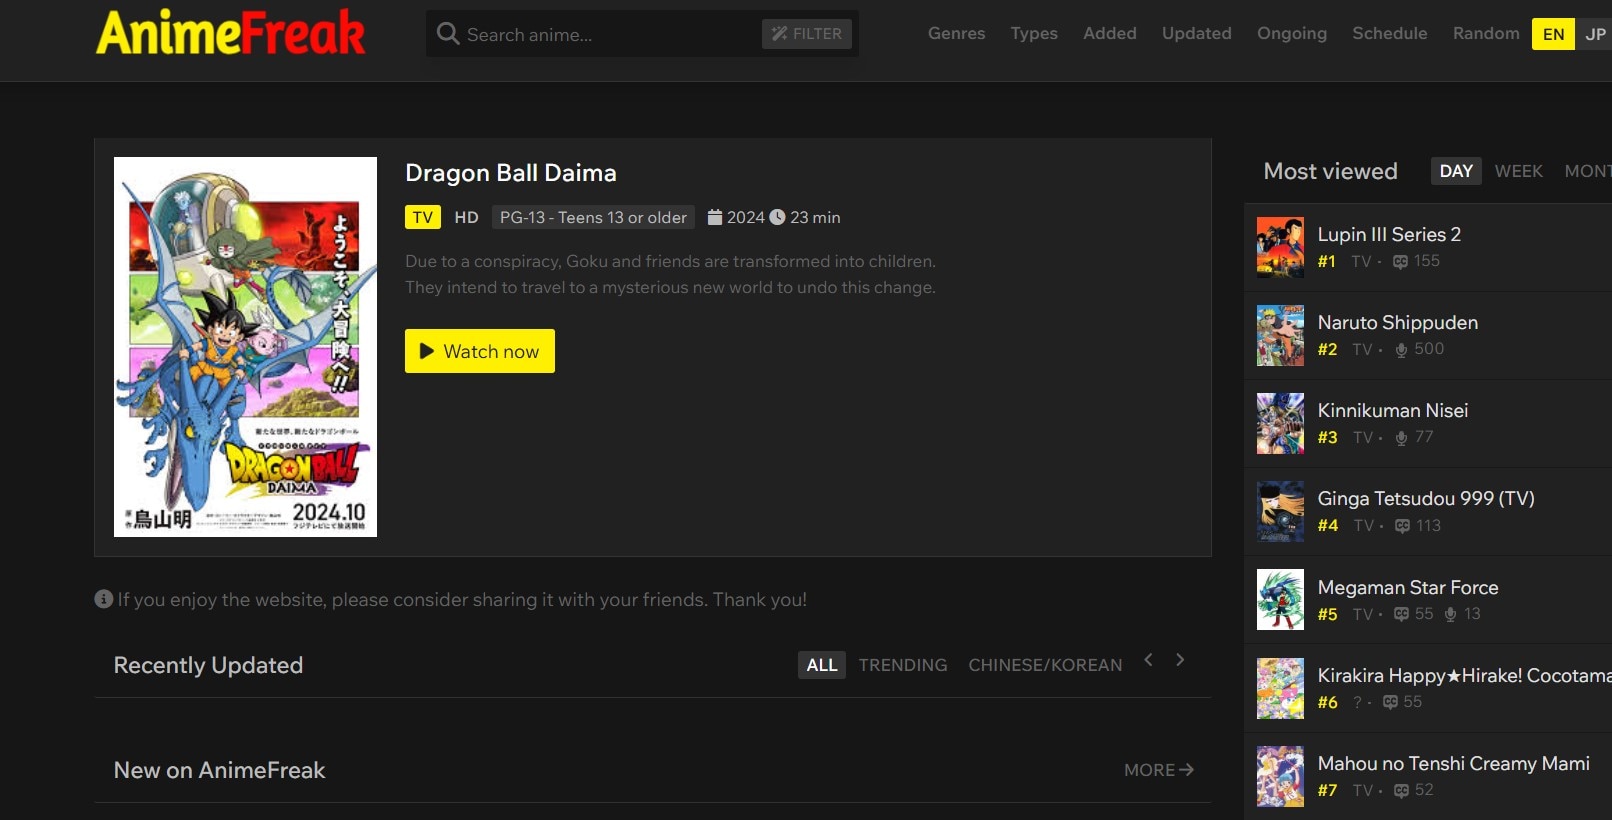Select the ALL tab in Recently Updated
Image resolution: width=1612 pixels, height=820 pixels.
tap(822, 665)
